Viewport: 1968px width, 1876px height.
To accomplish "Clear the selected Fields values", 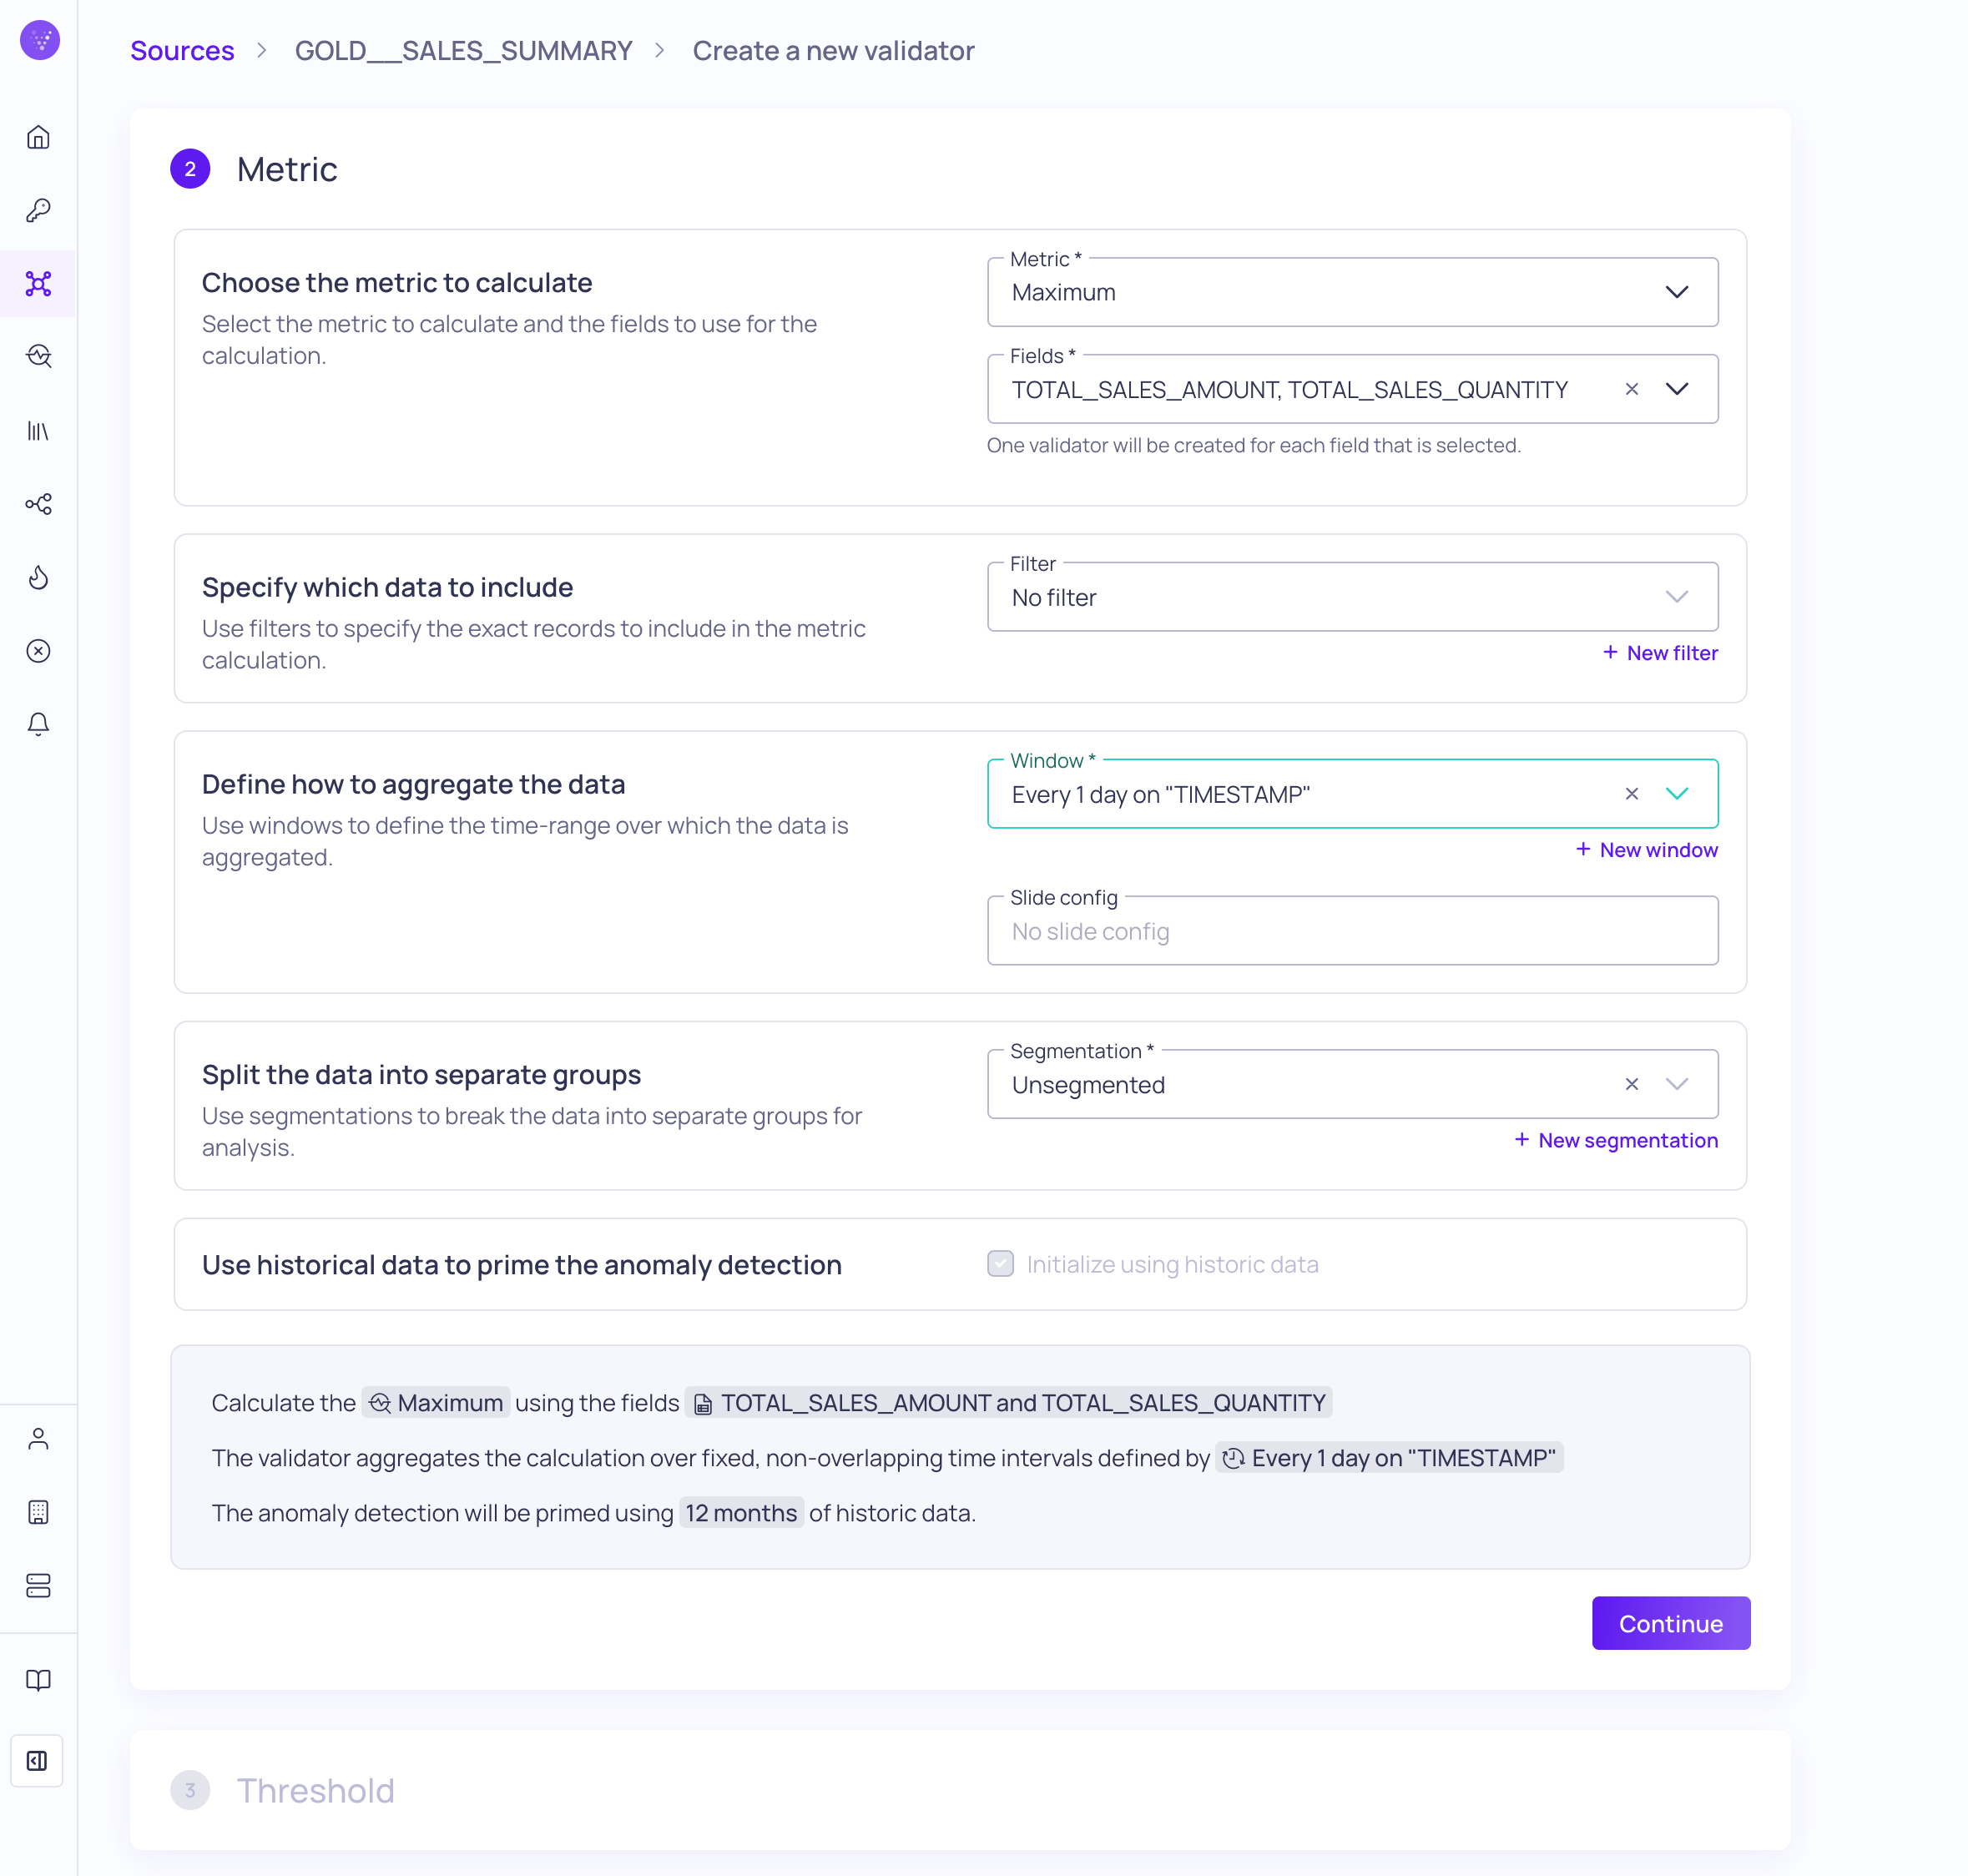I will [1631, 389].
